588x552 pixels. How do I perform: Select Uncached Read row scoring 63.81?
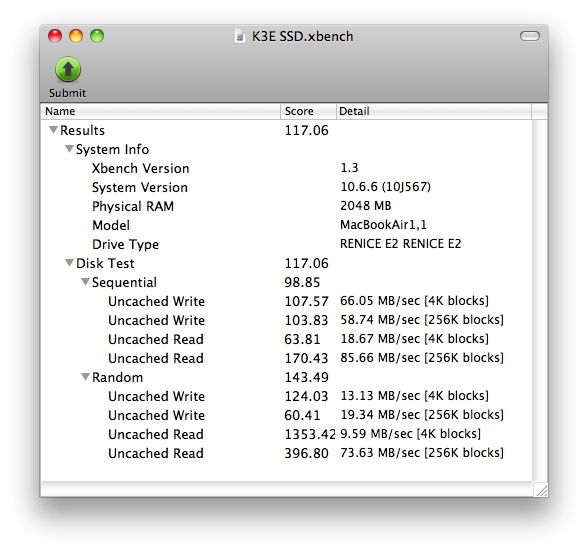[286, 339]
